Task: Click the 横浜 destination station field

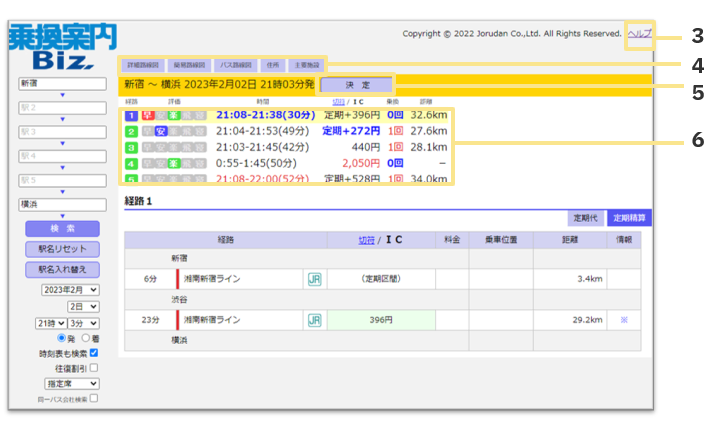Action: (62, 204)
